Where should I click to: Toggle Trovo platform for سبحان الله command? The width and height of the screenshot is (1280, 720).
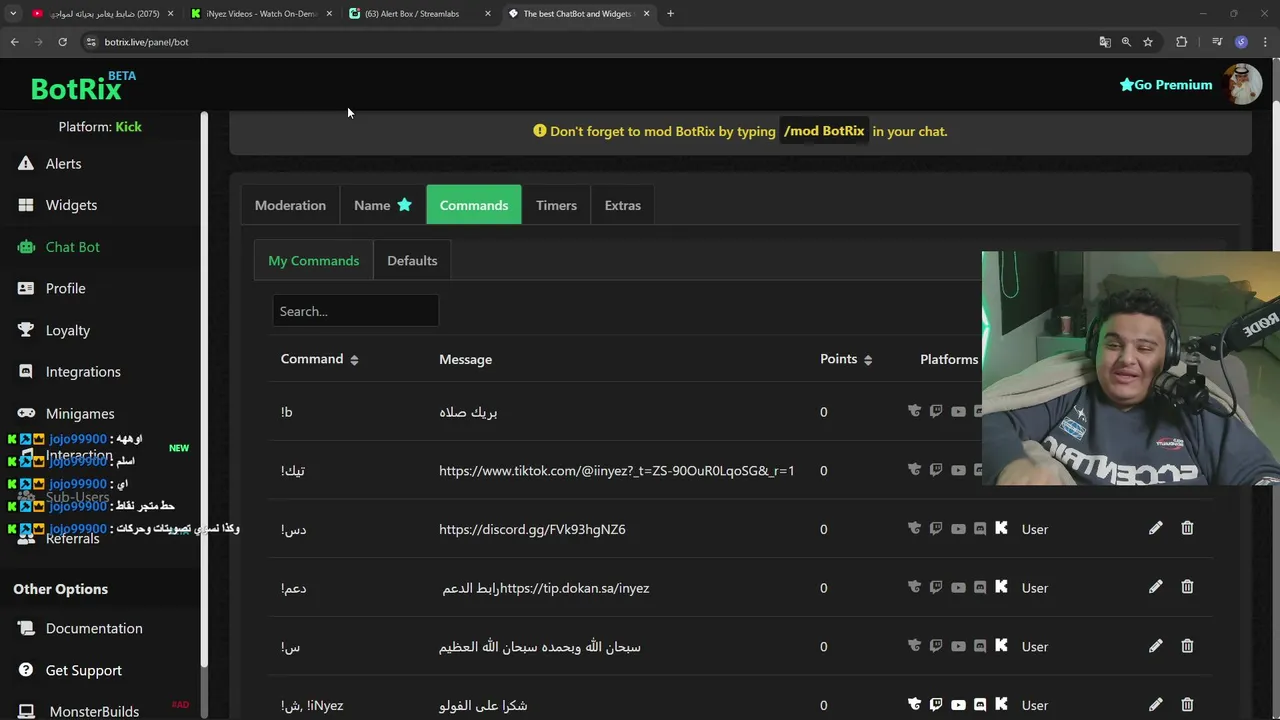[x=914, y=646]
